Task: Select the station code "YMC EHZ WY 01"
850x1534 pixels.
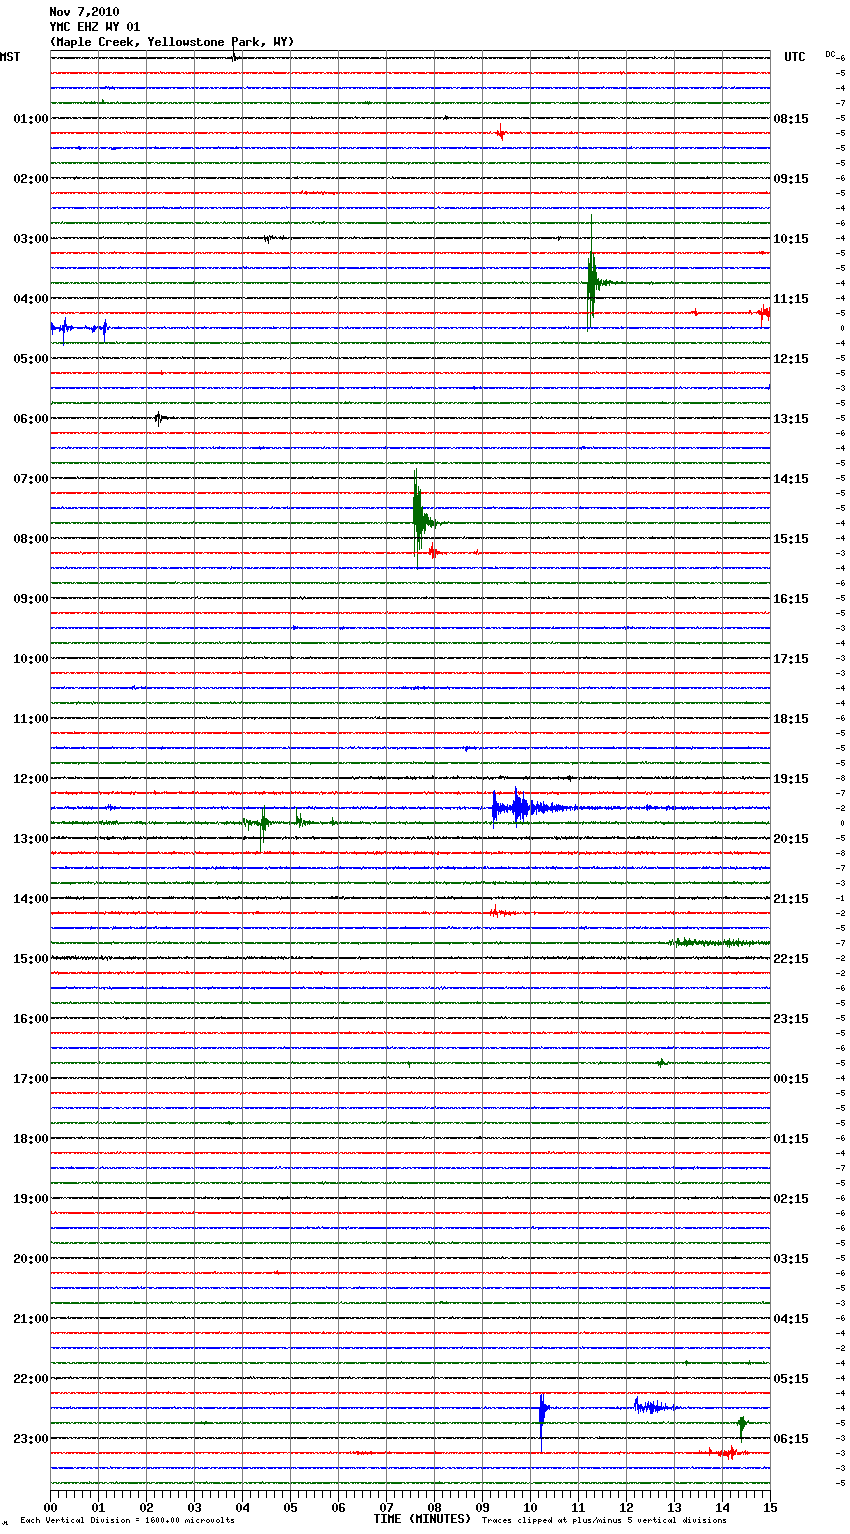Action: pos(95,27)
